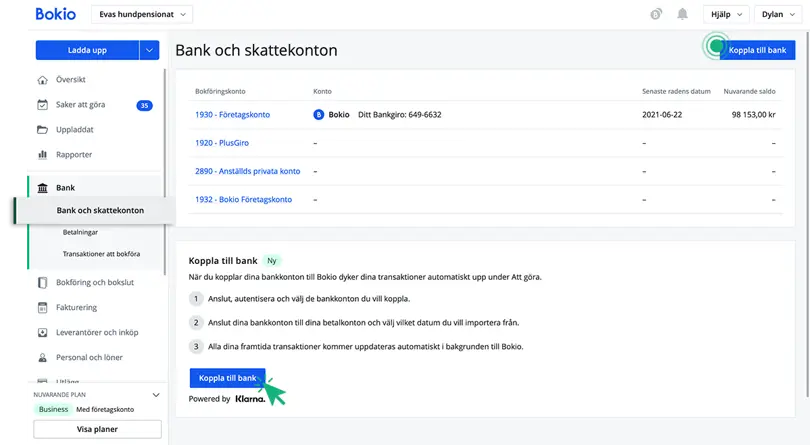Click the coin icon beside the bell

[x=656, y=14]
